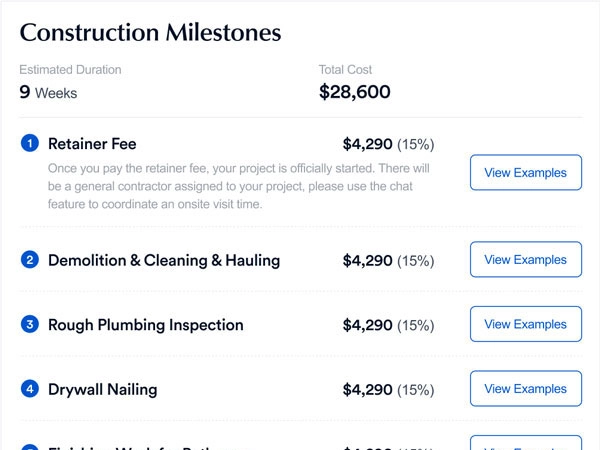Click the Rough Plumbing Inspection $4,290 amount
Viewport: 600px width, 450px height.
[367, 324]
